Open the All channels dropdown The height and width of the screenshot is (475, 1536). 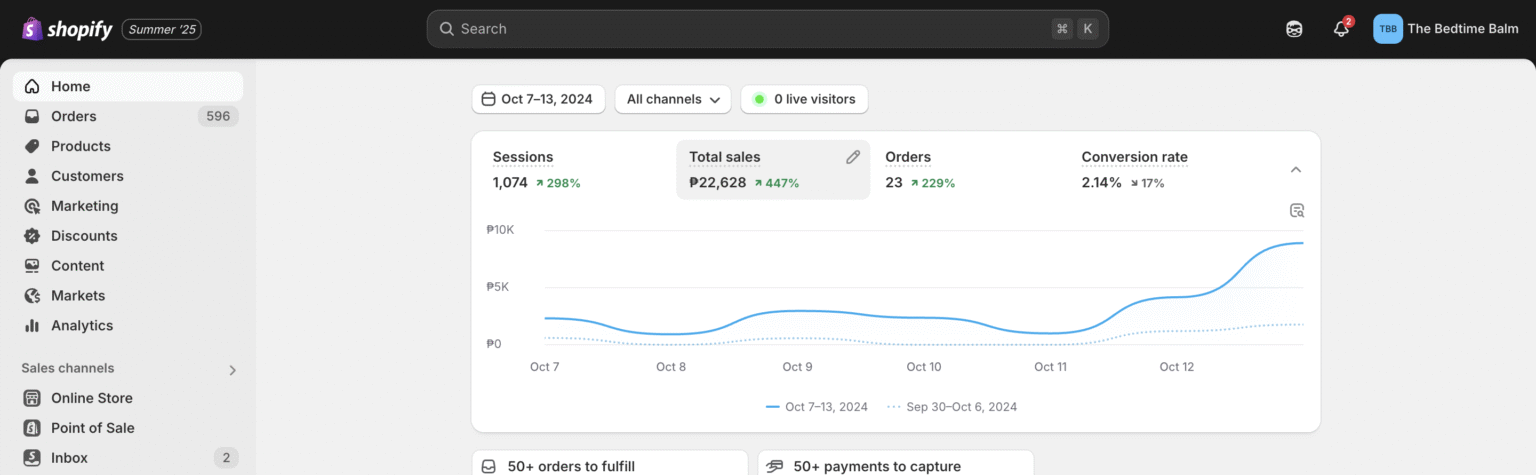pos(672,99)
